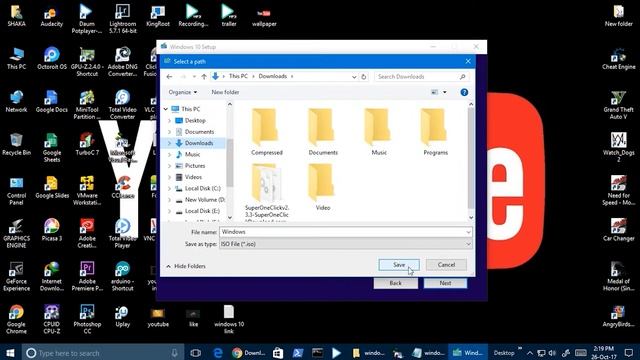Click the Recycle Bin desktop icon

click(x=16, y=144)
